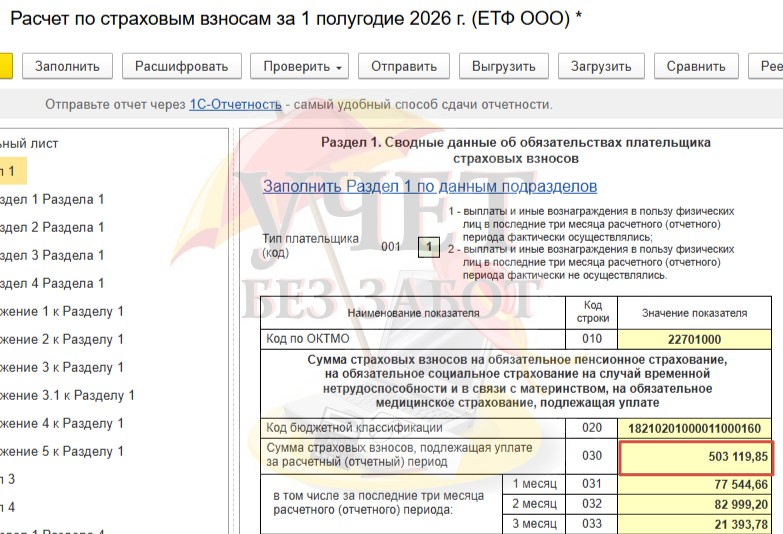Click the Наименование показателя column header
This screenshot has height=534, width=783.
click(x=413, y=313)
